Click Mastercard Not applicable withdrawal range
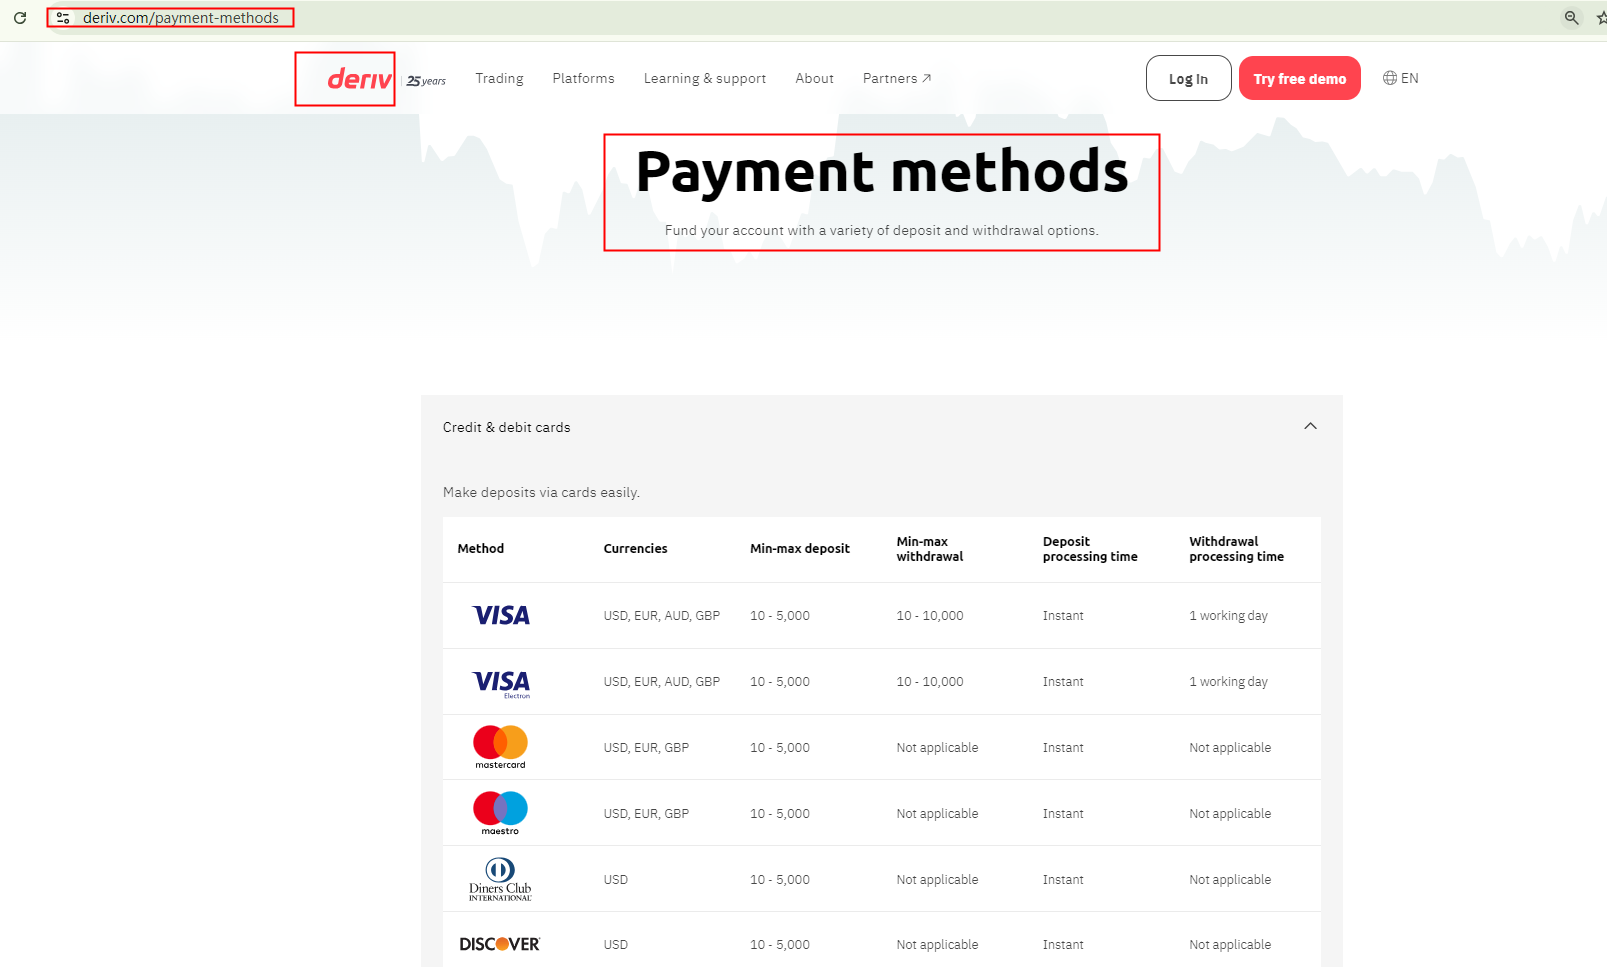 (x=937, y=748)
